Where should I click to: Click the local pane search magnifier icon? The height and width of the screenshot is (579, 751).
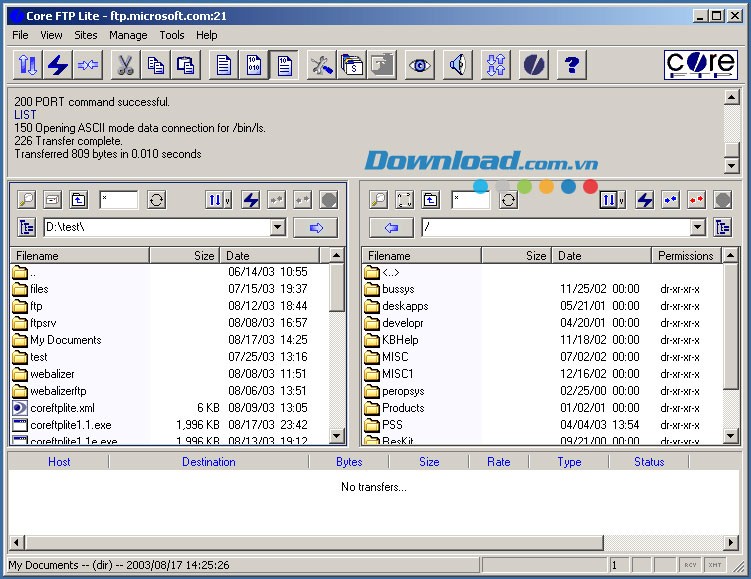[x=27, y=200]
